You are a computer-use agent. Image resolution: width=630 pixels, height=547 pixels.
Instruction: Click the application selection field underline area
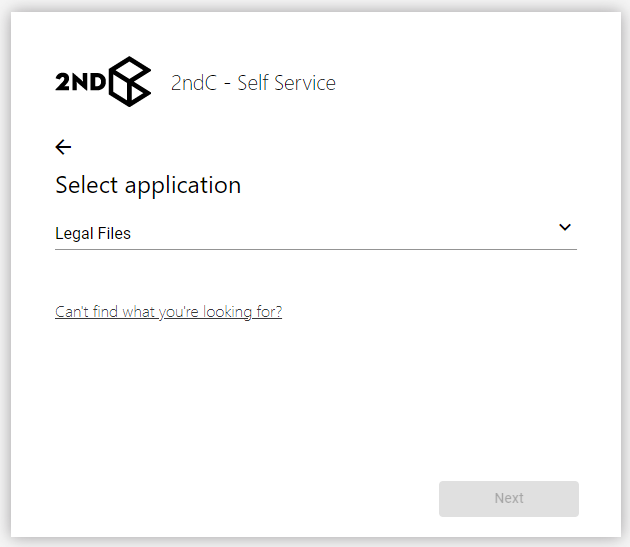[315, 246]
